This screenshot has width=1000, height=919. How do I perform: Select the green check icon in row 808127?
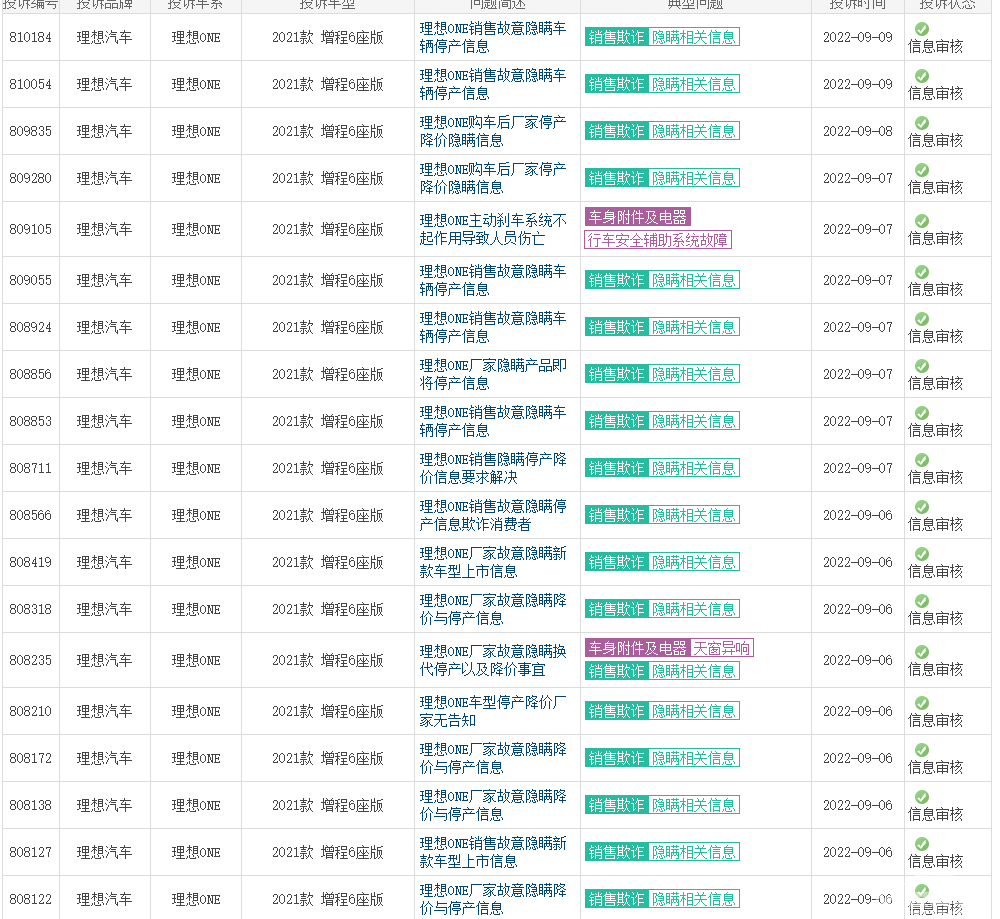pos(922,844)
